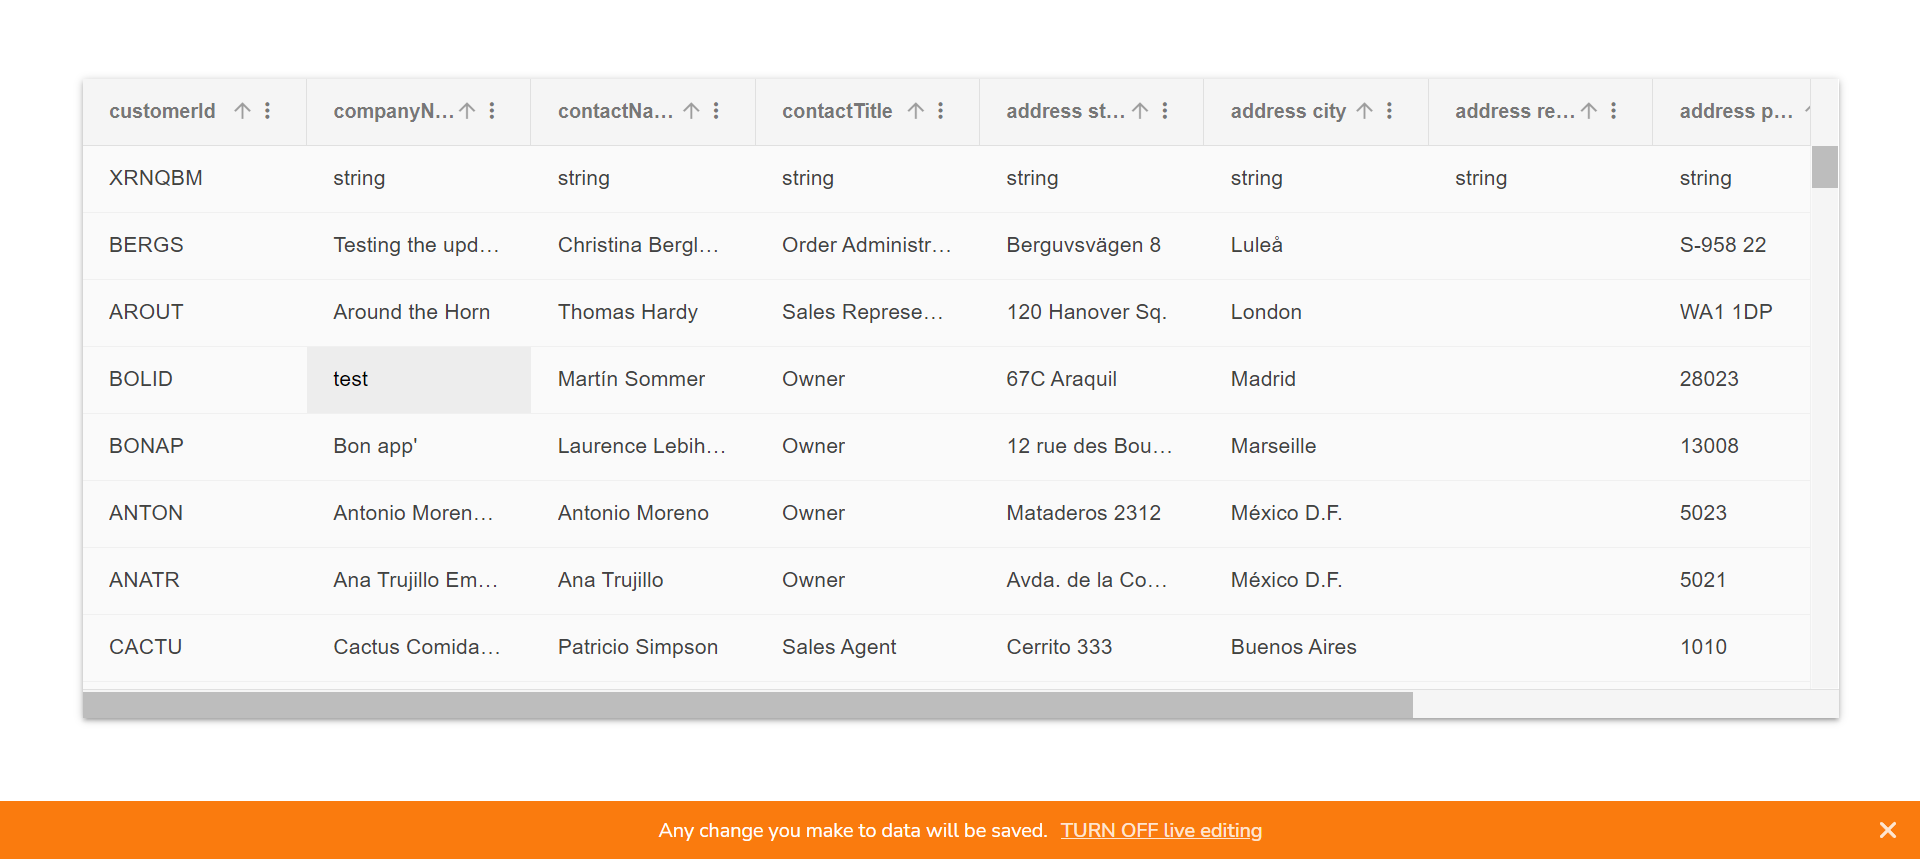The width and height of the screenshot is (1920, 859).
Task: Click the vertical scrollbar thumb of the grid
Action: (x=1824, y=167)
